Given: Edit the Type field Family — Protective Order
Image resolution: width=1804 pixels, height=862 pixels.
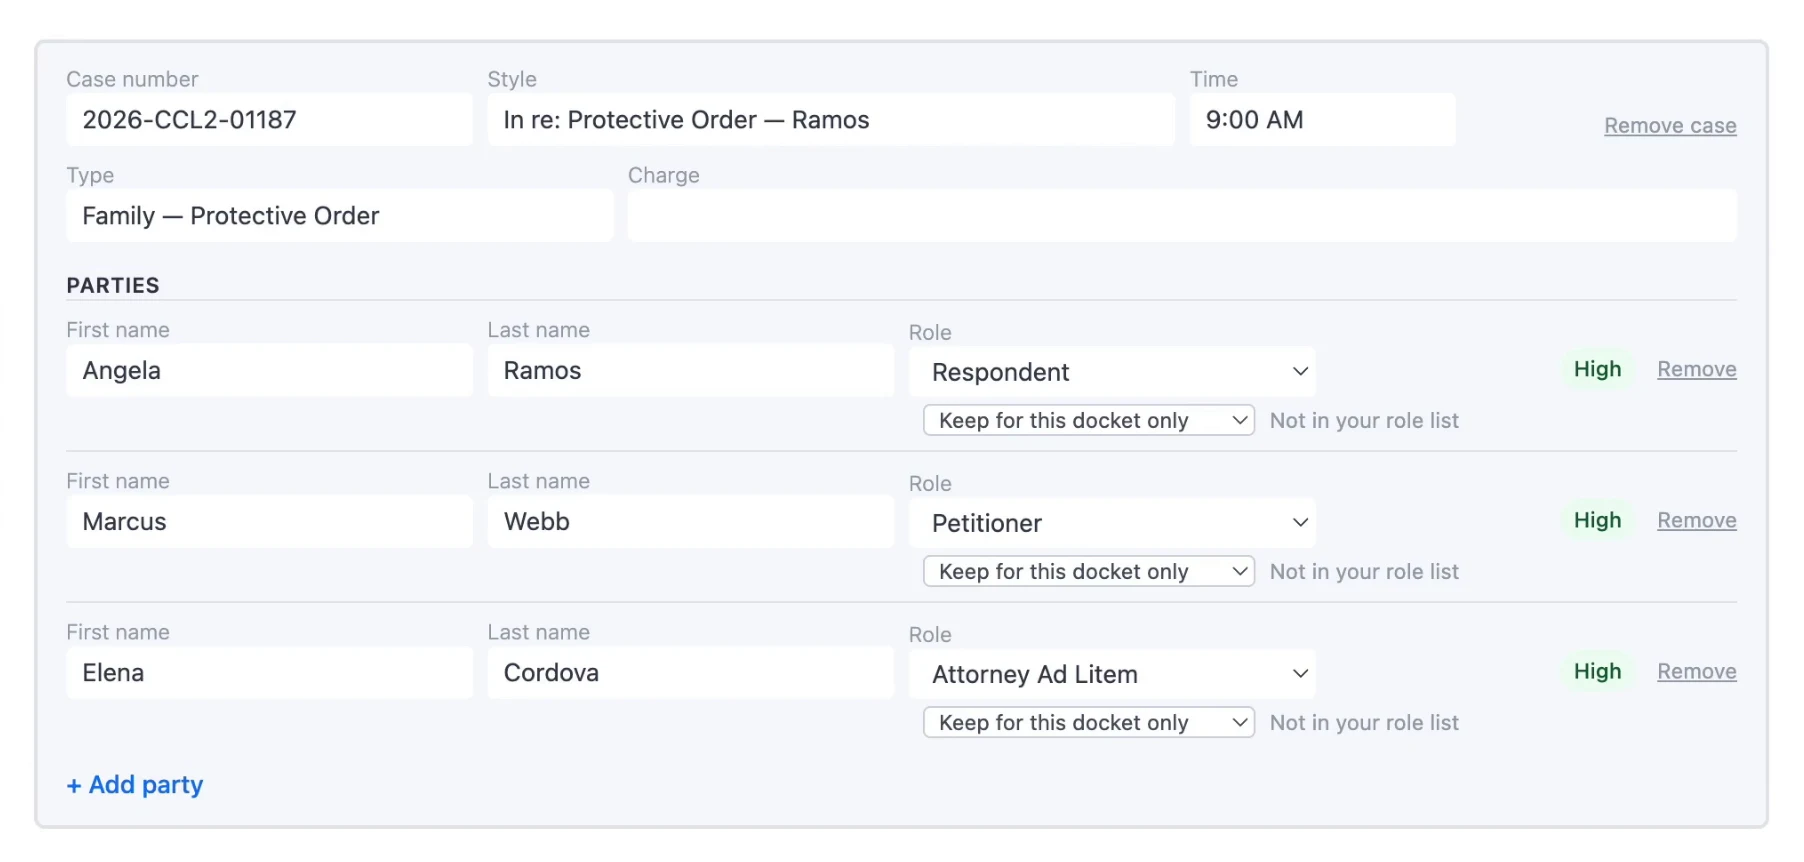Looking at the screenshot, I should pos(340,216).
